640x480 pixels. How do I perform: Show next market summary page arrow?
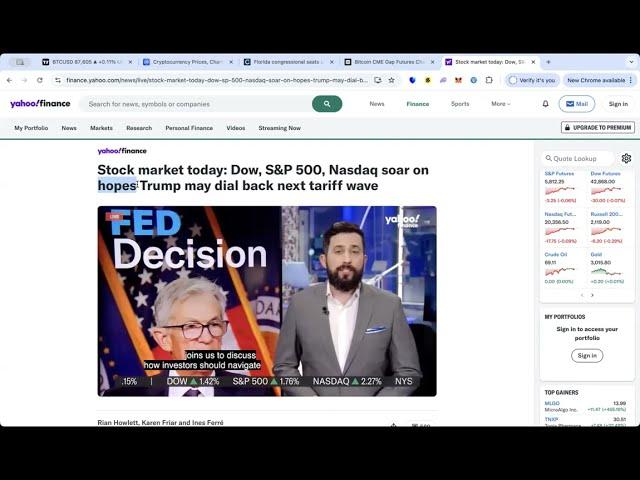(x=592, y=295)
